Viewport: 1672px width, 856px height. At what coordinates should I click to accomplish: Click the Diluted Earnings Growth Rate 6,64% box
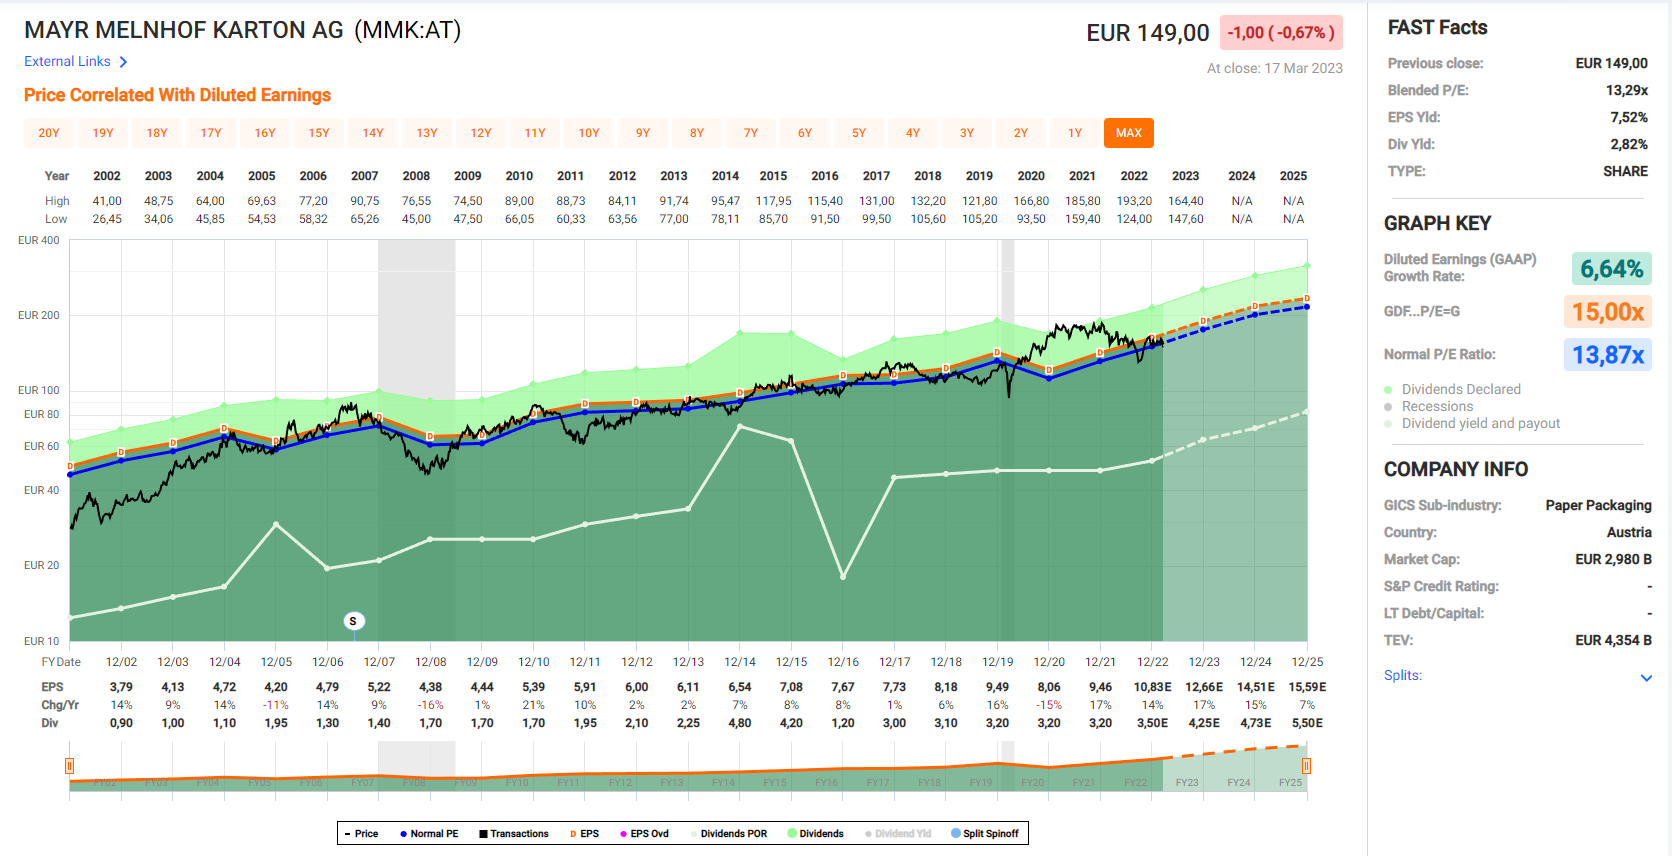pos(1611,269)
